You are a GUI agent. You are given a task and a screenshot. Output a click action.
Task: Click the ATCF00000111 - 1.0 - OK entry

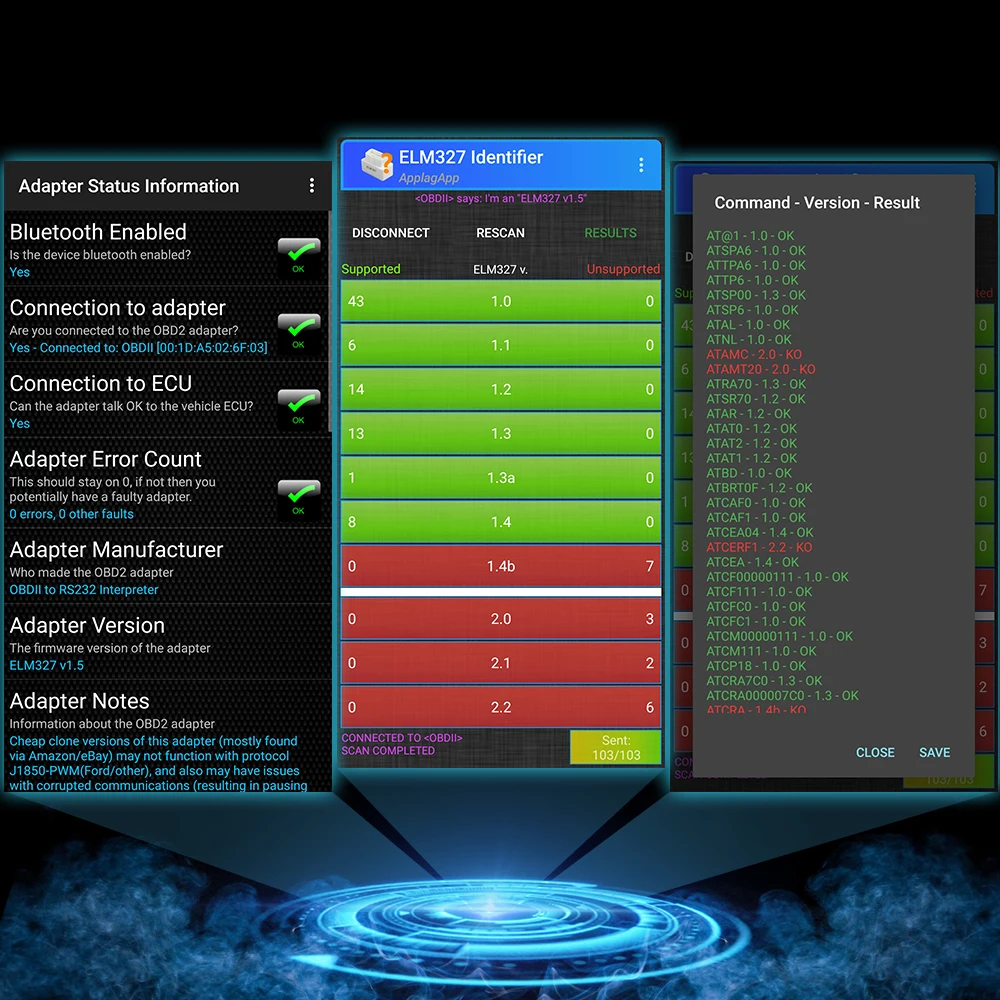pyautogui.click(x=777, y=577)
